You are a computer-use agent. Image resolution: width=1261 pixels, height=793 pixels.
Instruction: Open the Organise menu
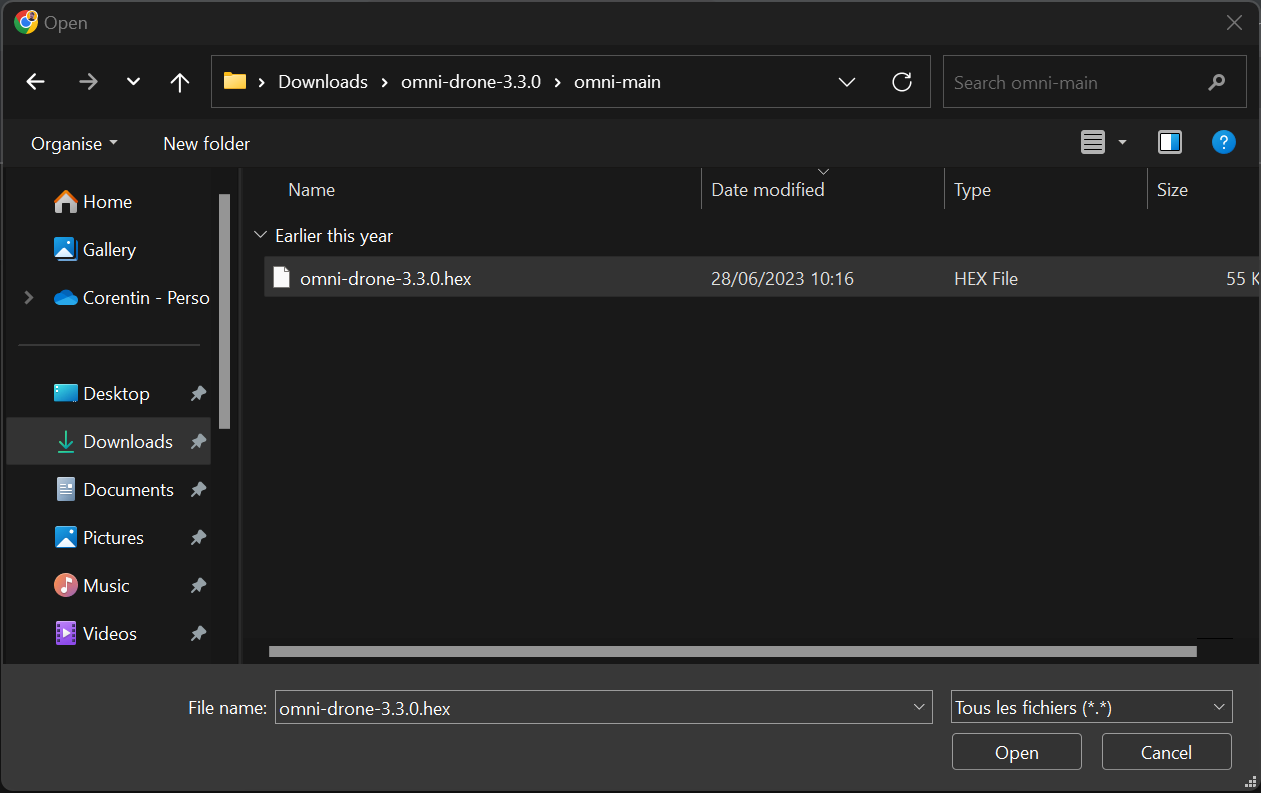[x=74, y=144]
